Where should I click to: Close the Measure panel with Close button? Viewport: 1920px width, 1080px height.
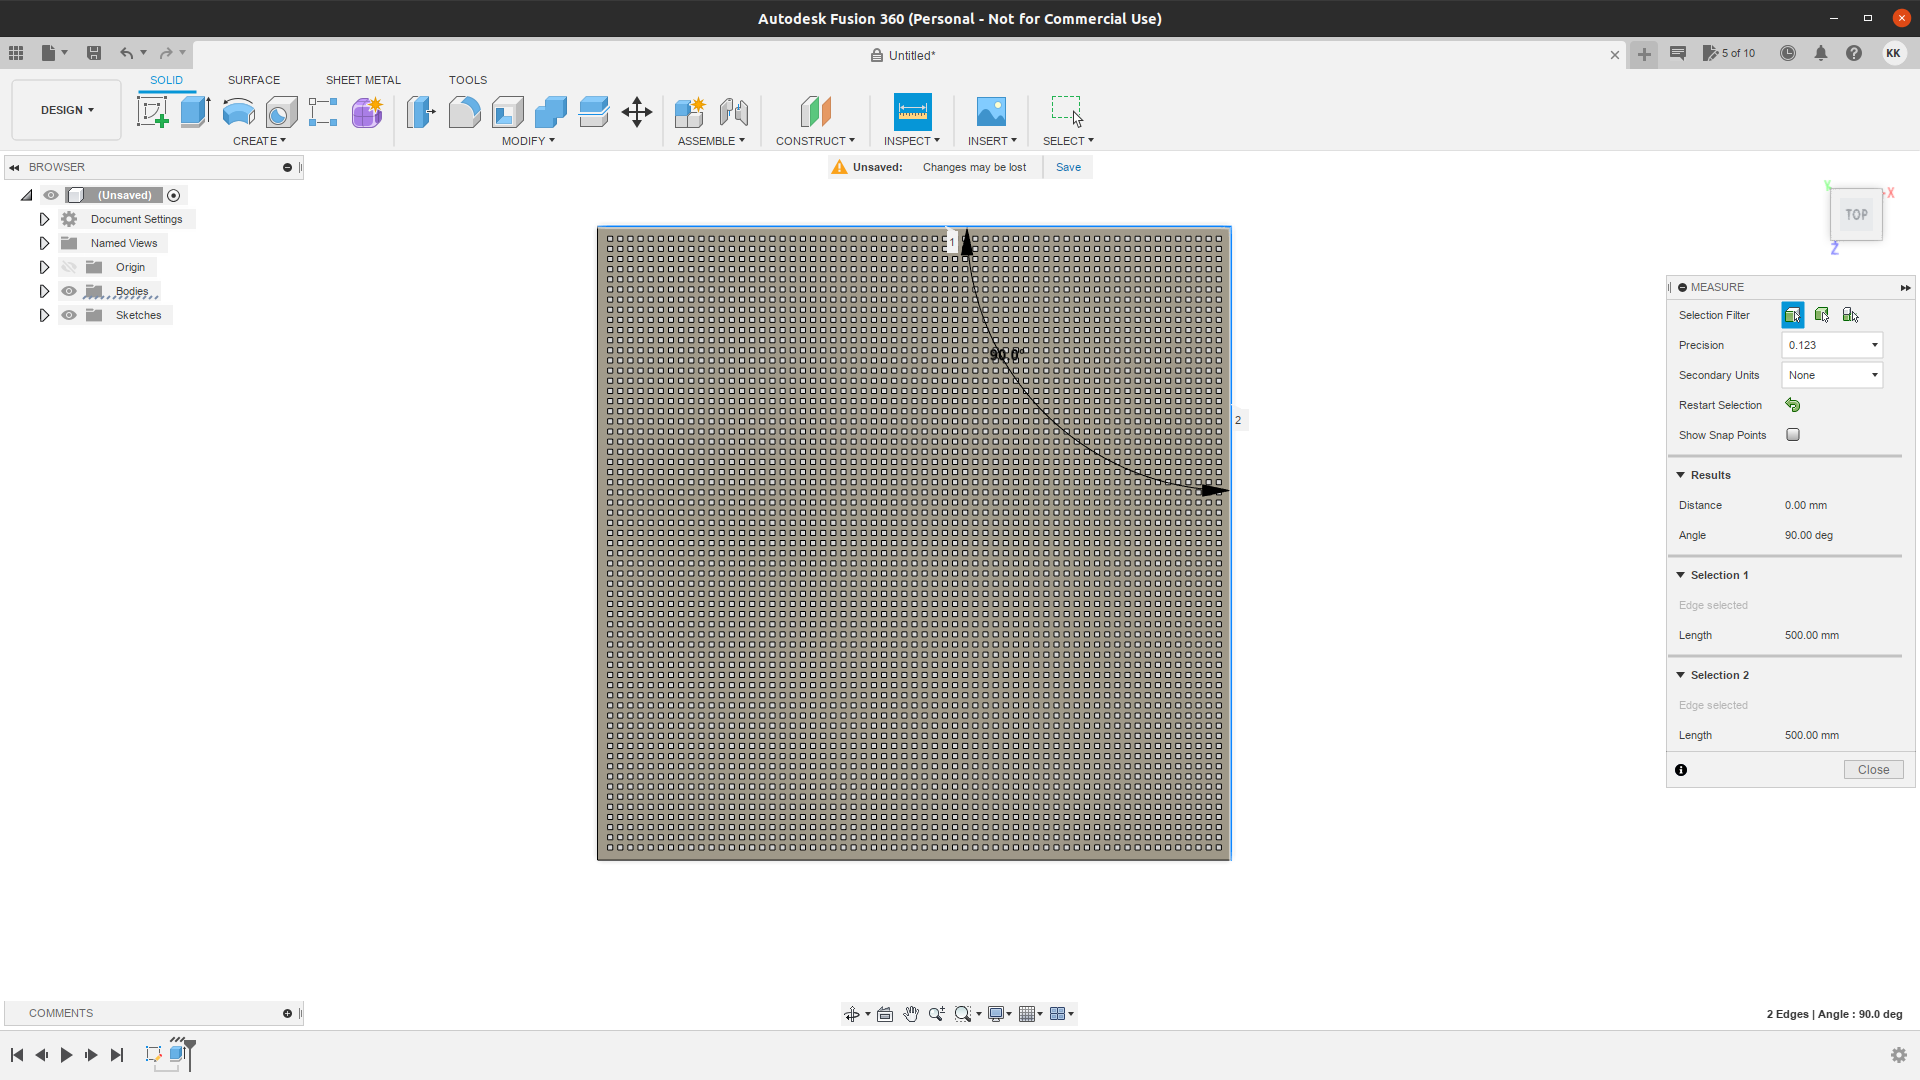pos(1873,770)
